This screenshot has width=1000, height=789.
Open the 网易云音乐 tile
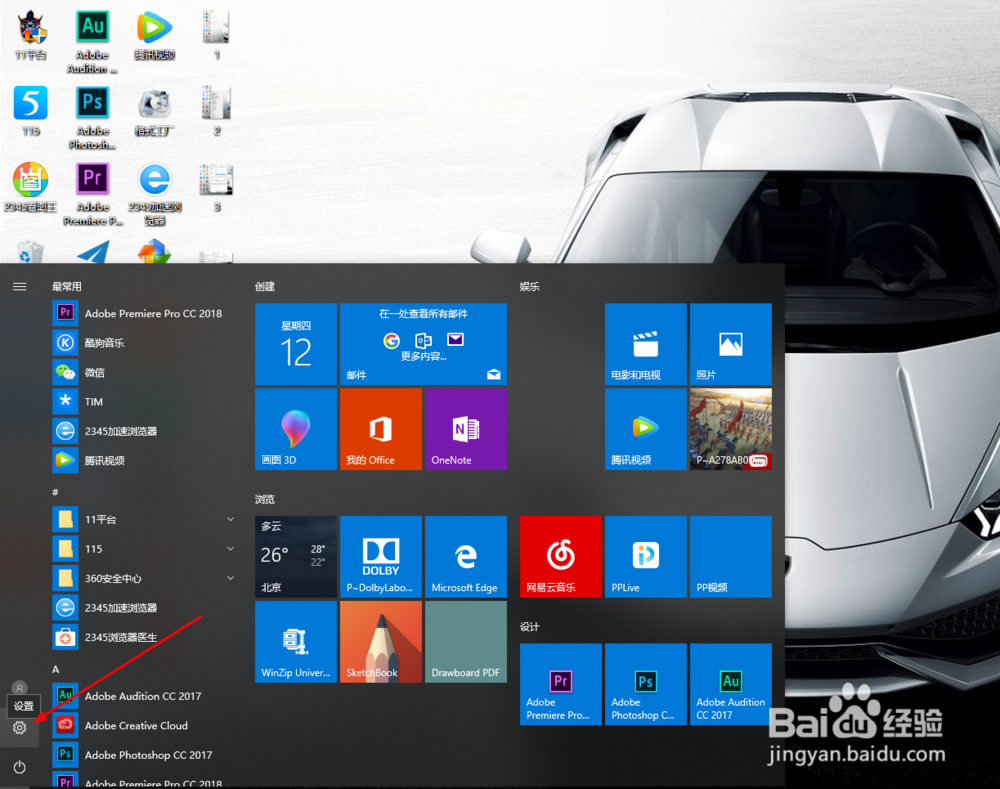tap(561, 557)
